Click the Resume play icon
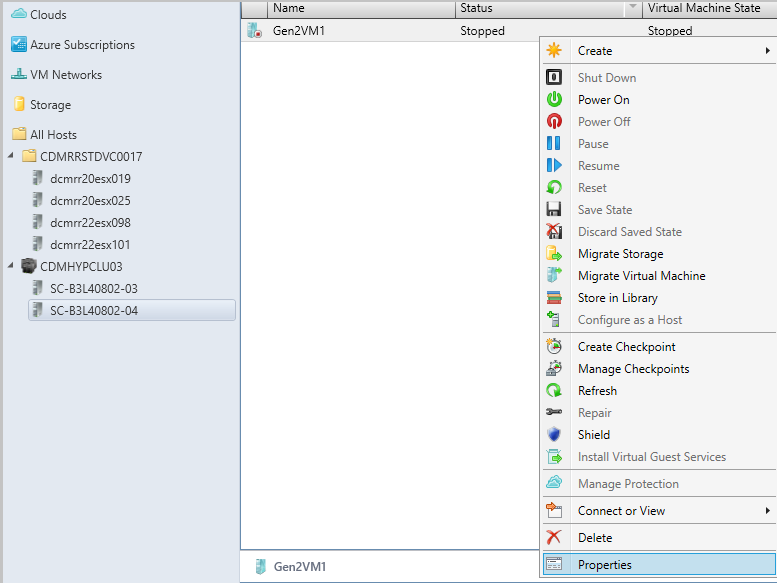 point(554,165)
